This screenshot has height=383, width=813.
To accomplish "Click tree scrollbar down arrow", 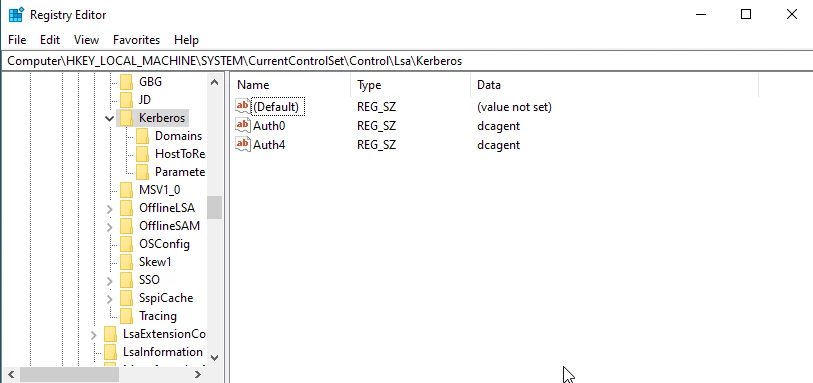I will pos(215,358).
